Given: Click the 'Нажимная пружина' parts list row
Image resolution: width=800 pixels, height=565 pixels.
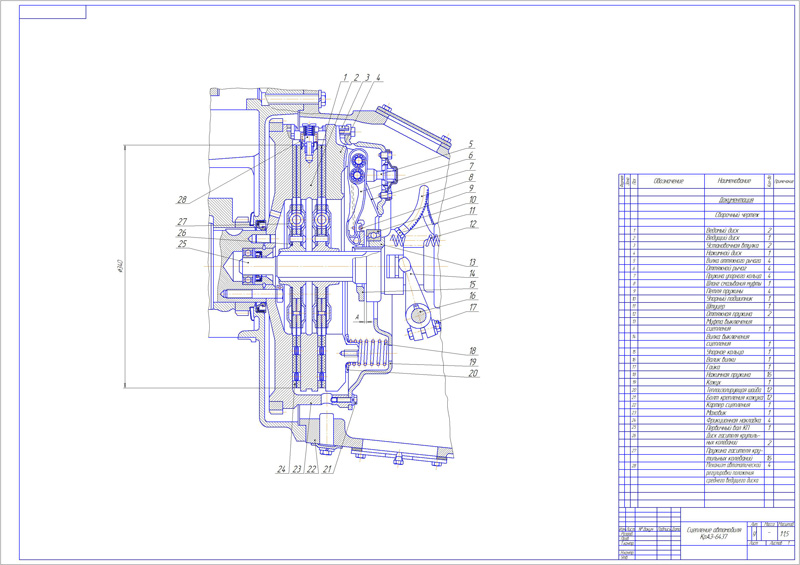Looking at the screenshot, I should [724, 374].
